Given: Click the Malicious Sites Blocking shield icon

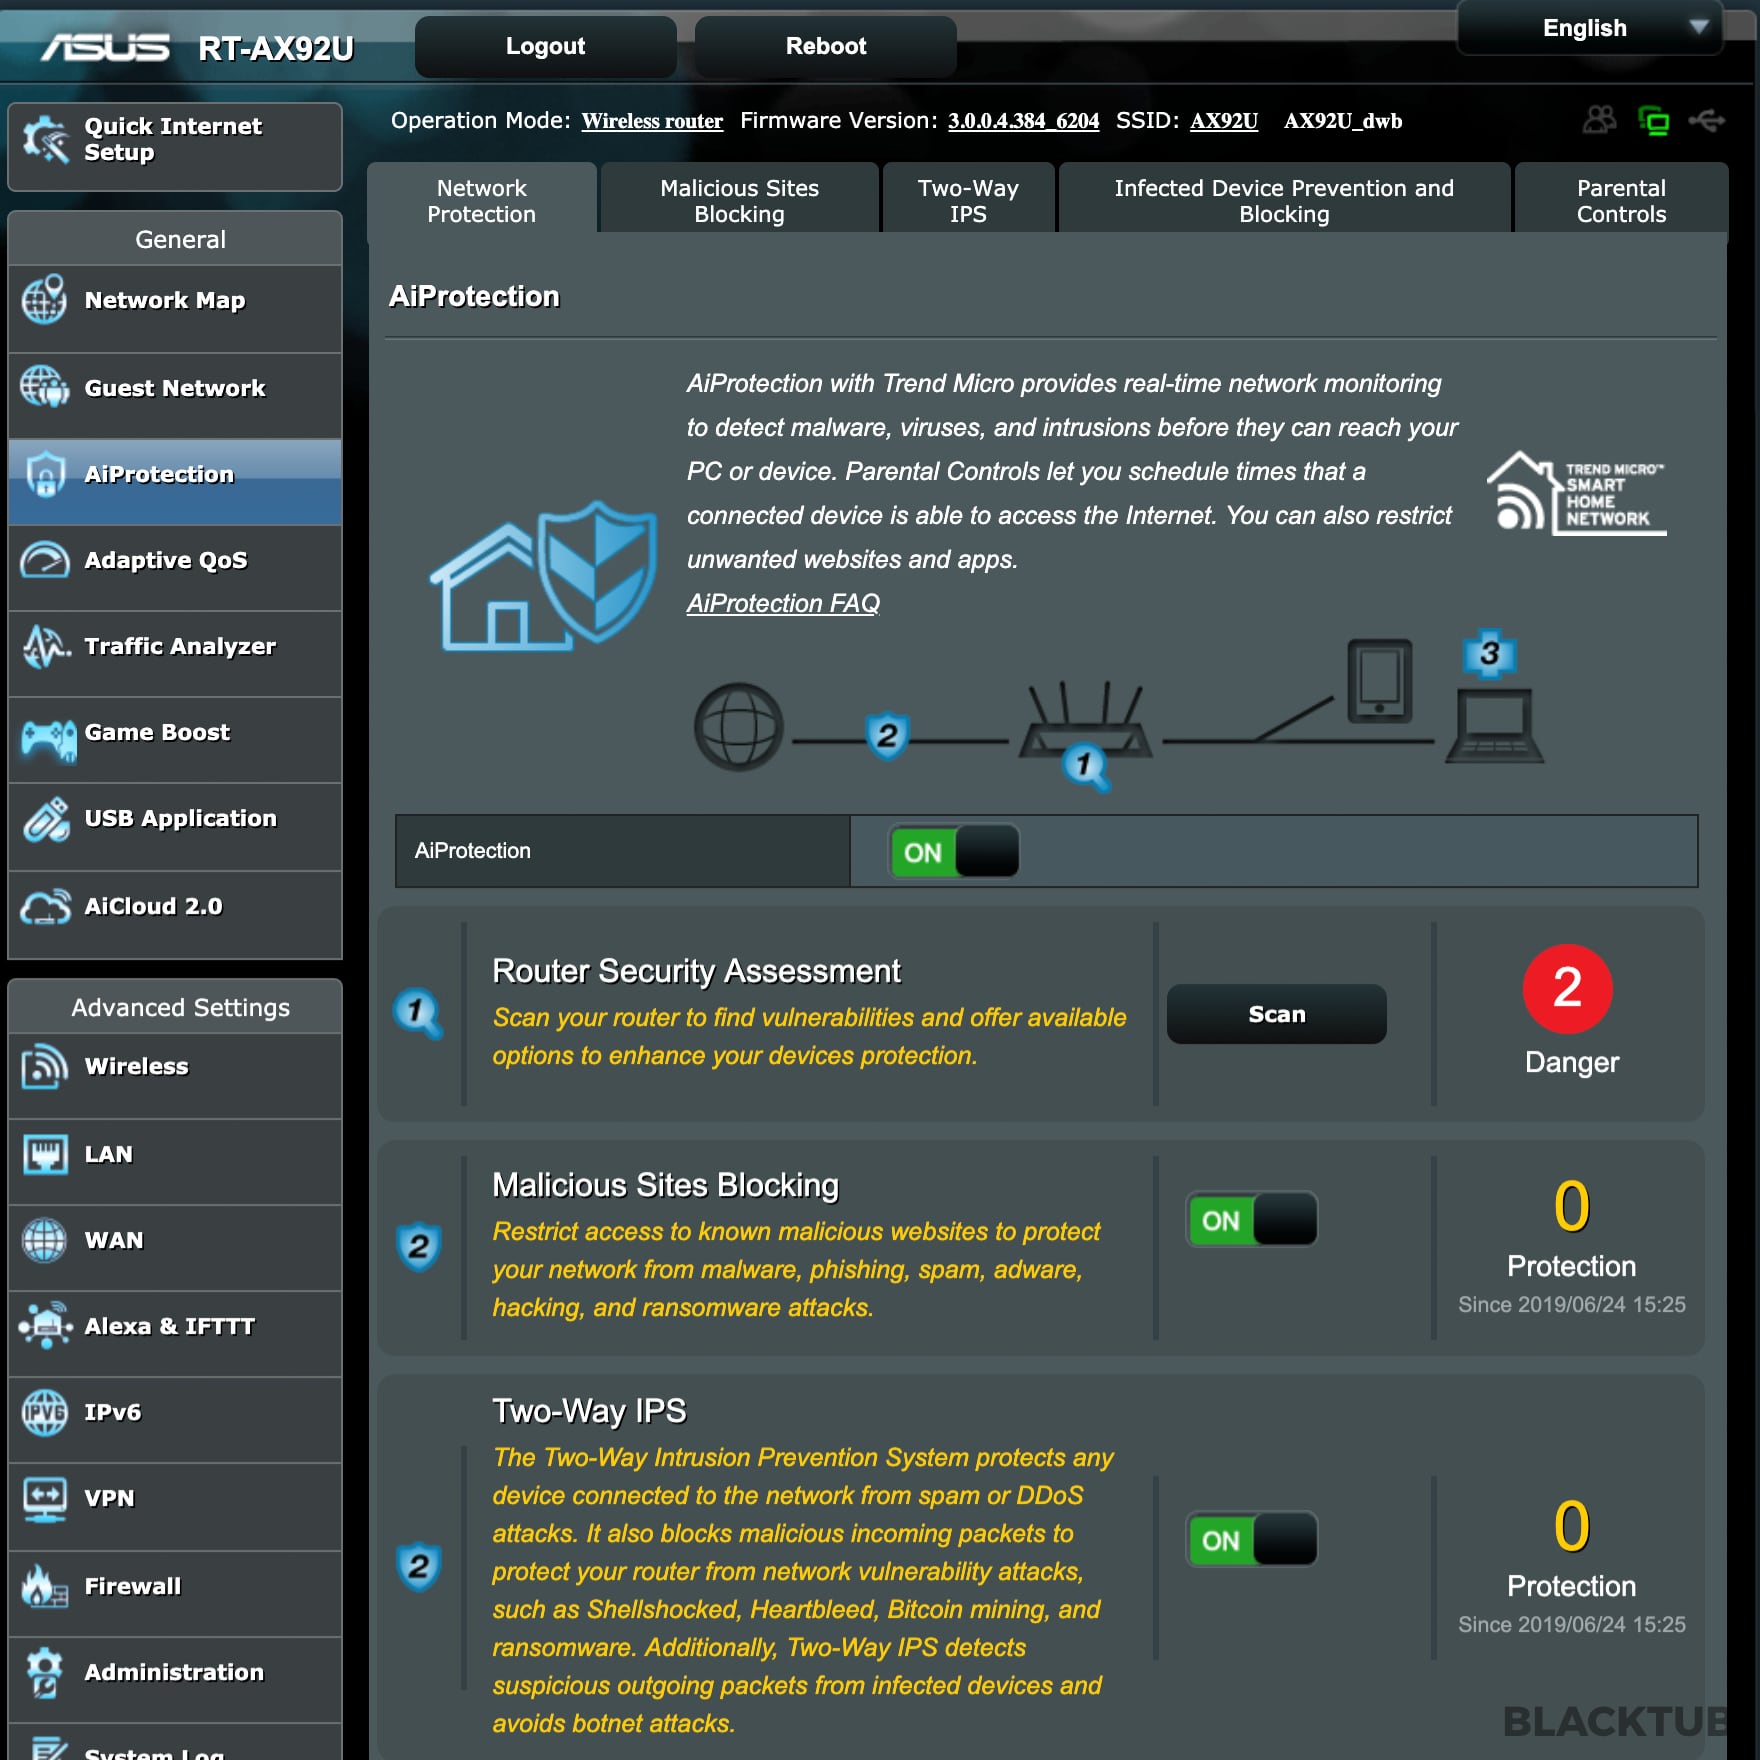Looking at the screenshot, I should tap(418, 1246).
